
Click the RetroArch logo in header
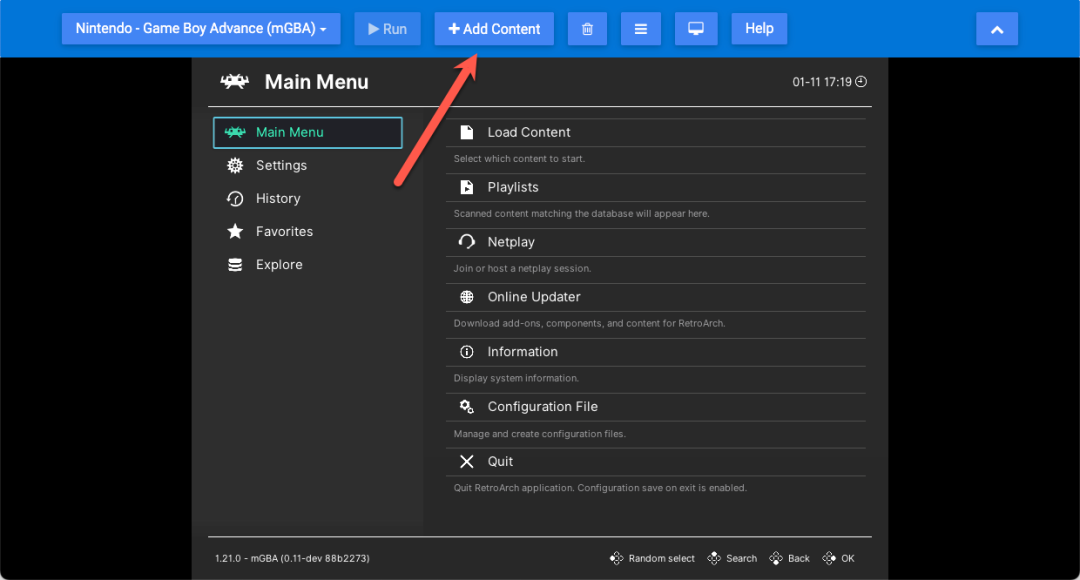click(x=235, y=82)
